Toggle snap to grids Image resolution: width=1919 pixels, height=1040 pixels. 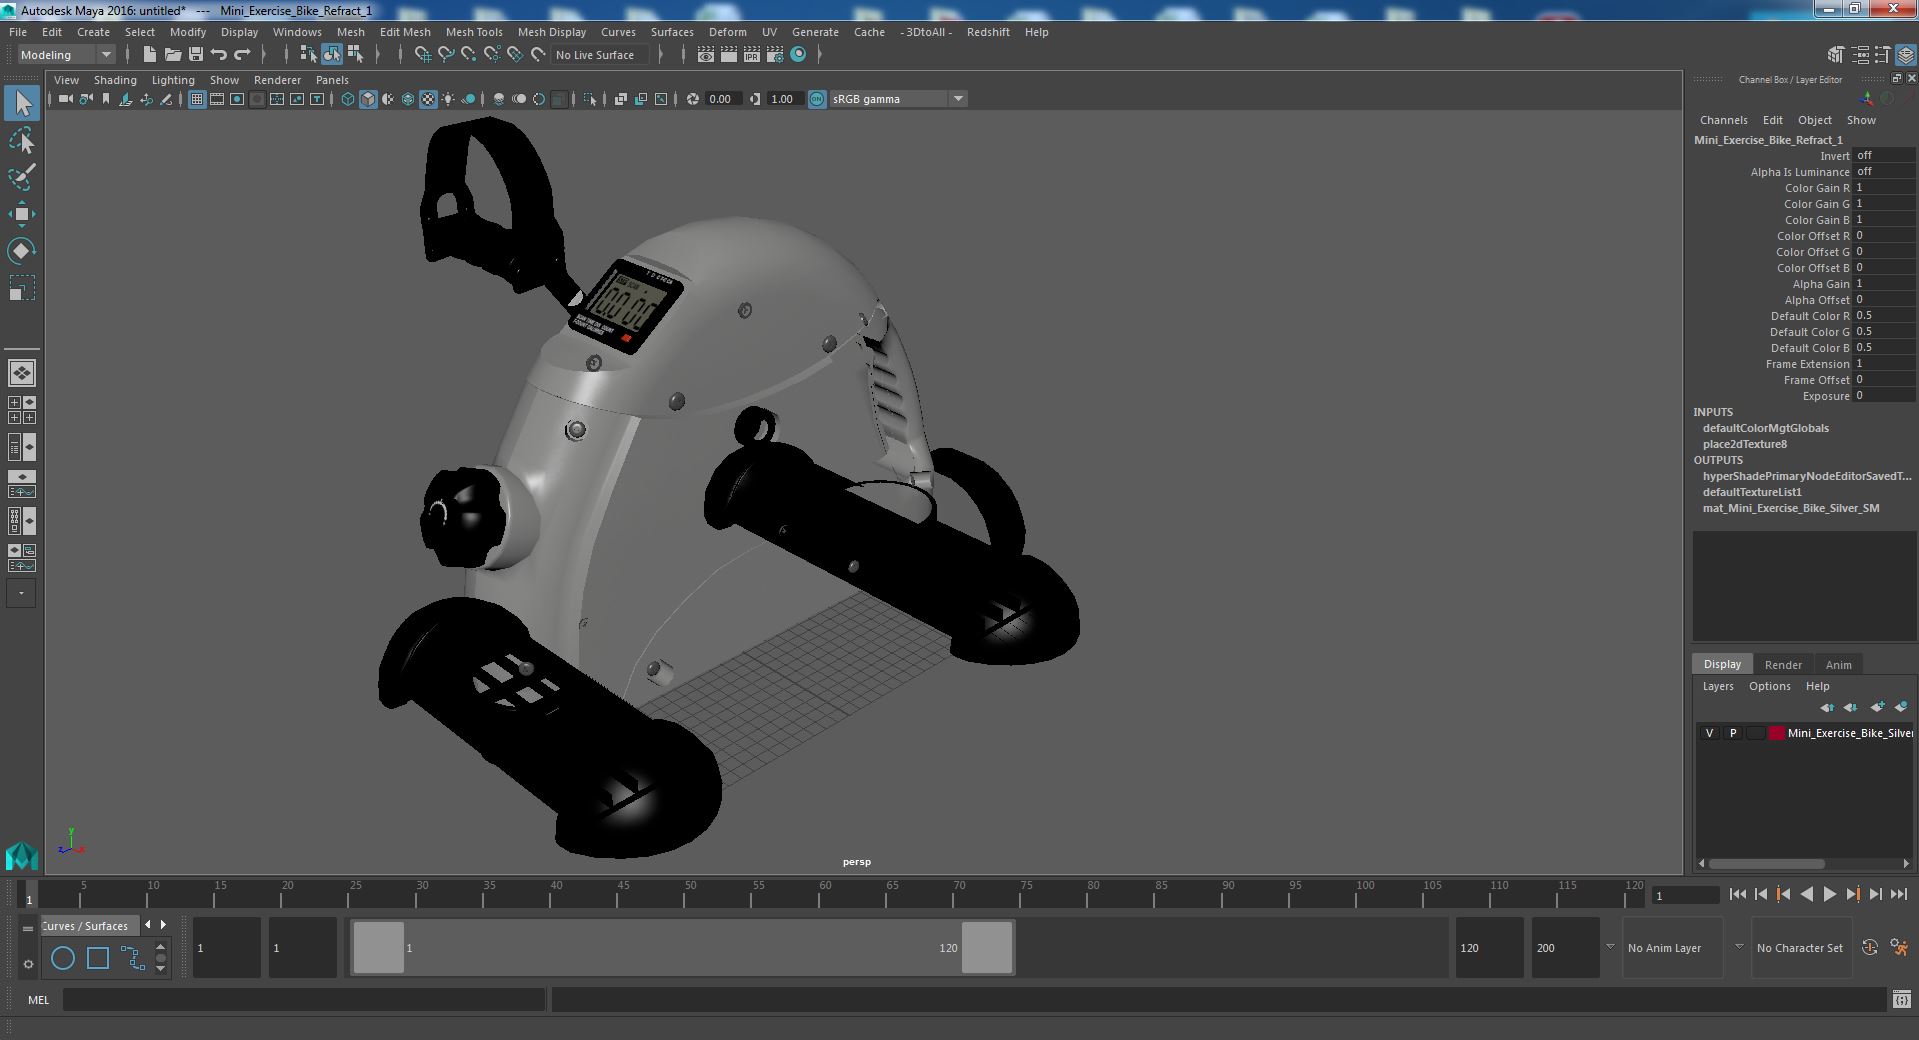click(423, 55)
